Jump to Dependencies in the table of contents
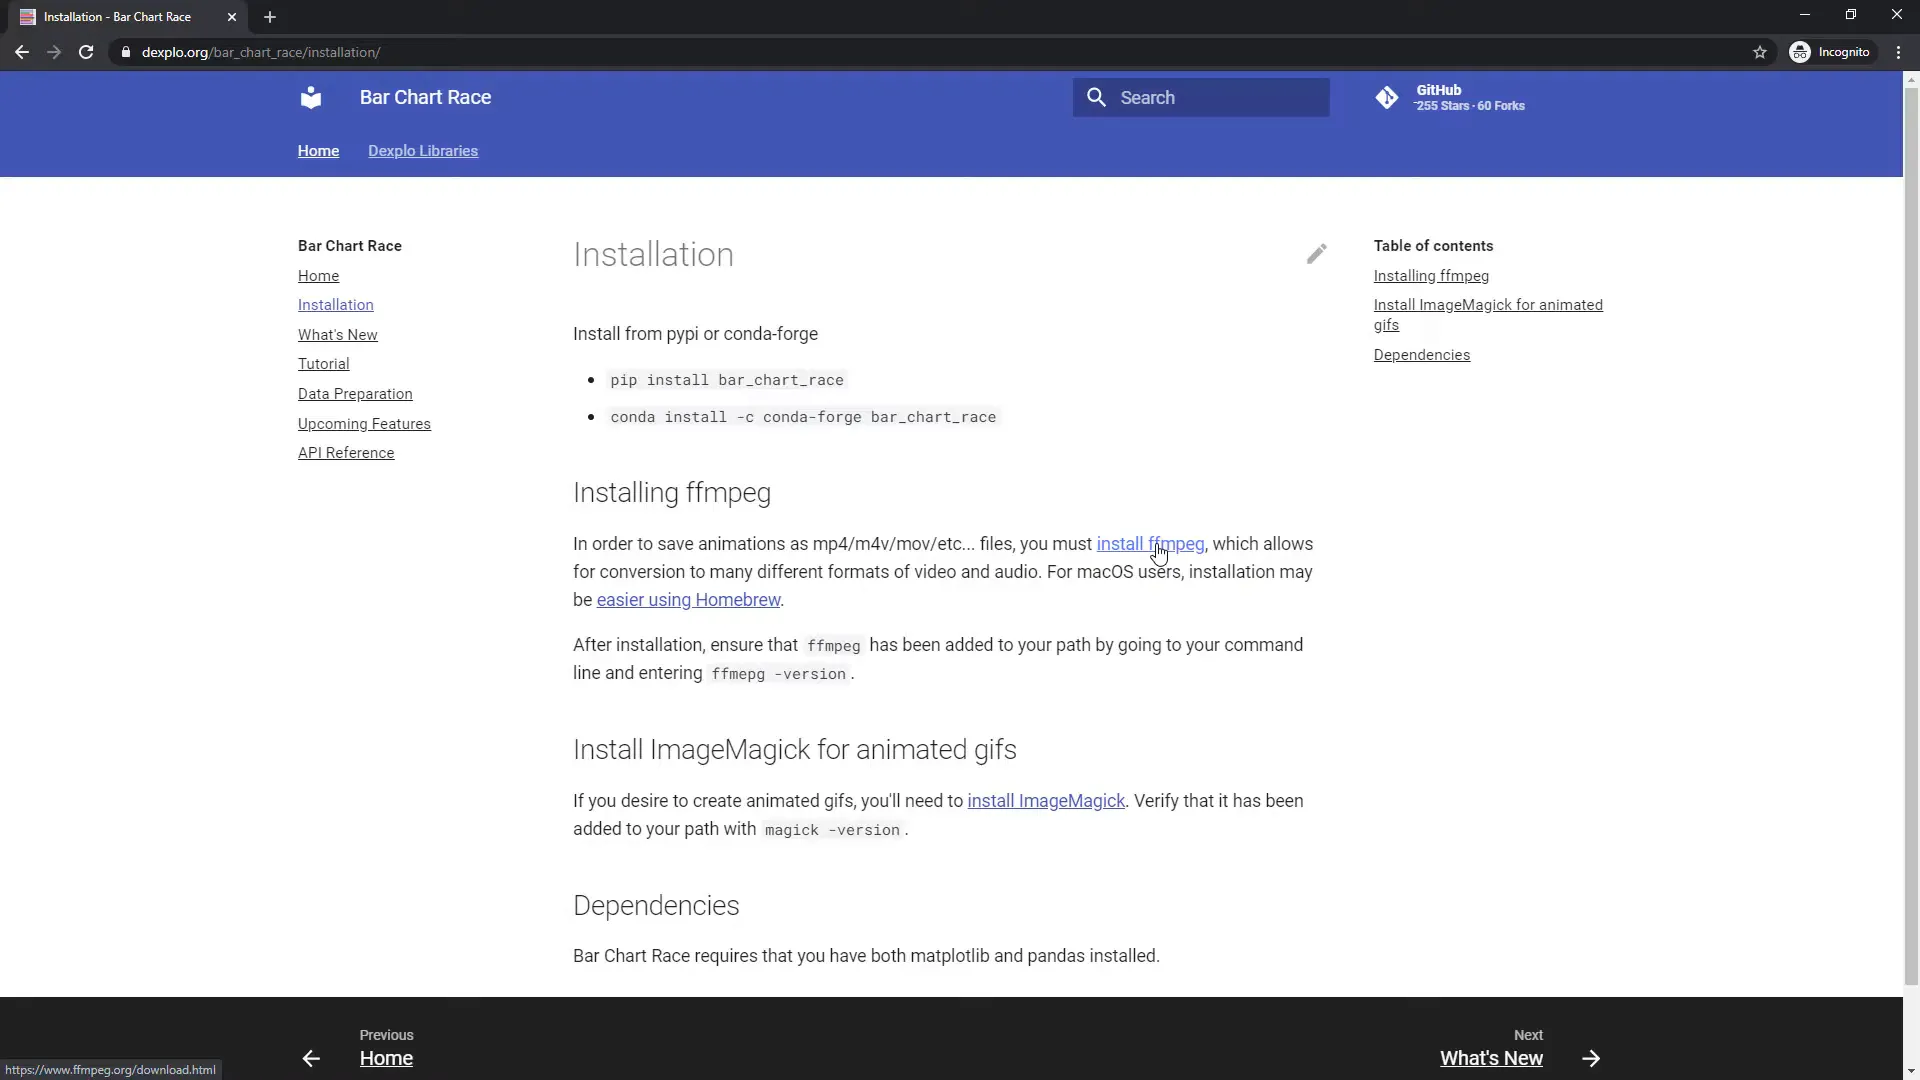 (1422, 354)
